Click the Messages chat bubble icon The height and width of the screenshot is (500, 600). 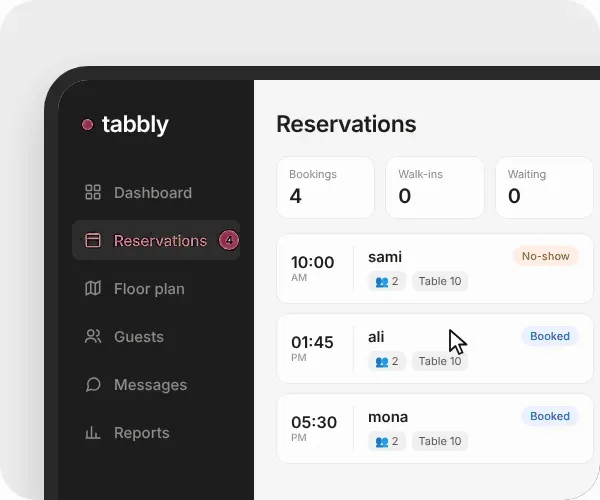click(x=93, y=384)
